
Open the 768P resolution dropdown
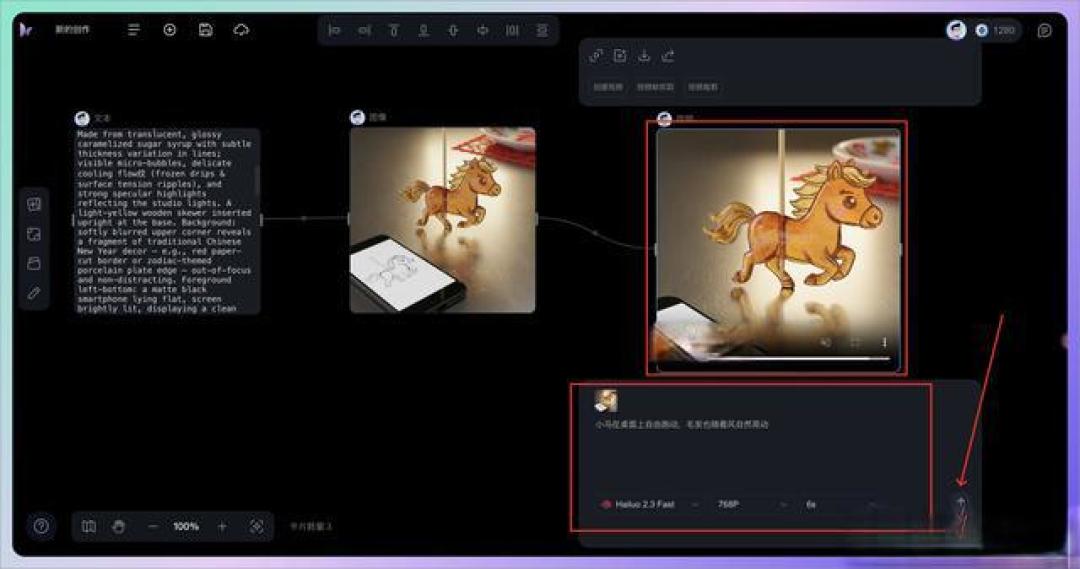pyautogui.click(x=751, y=504)
